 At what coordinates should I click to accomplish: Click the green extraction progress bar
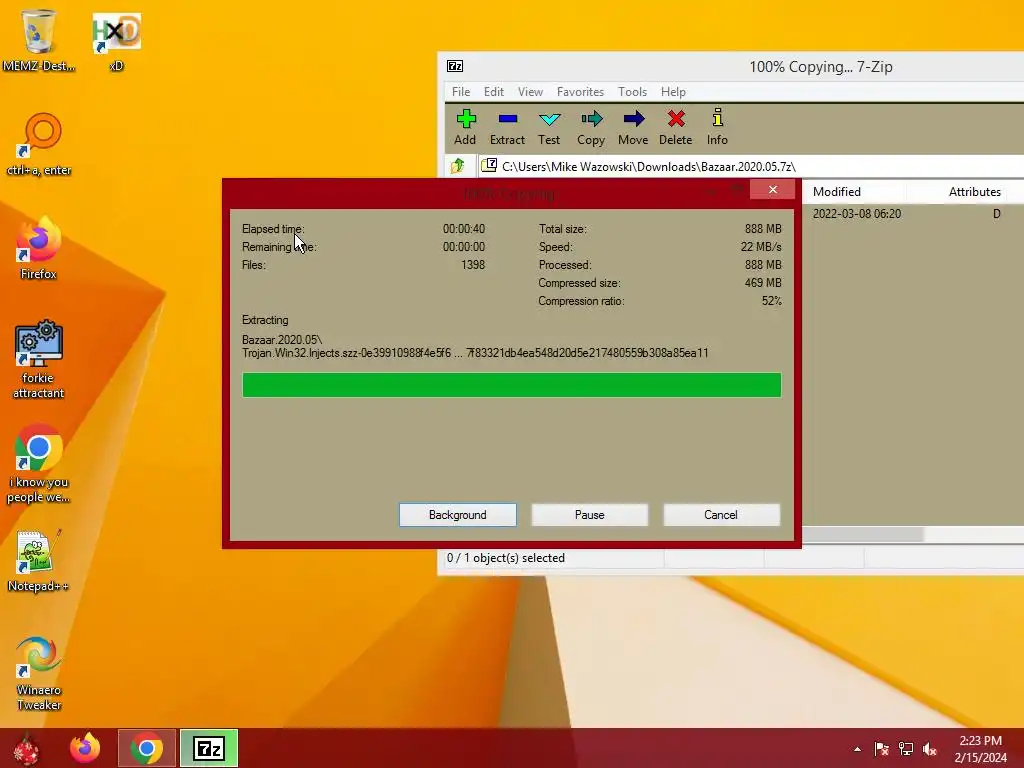512,385
